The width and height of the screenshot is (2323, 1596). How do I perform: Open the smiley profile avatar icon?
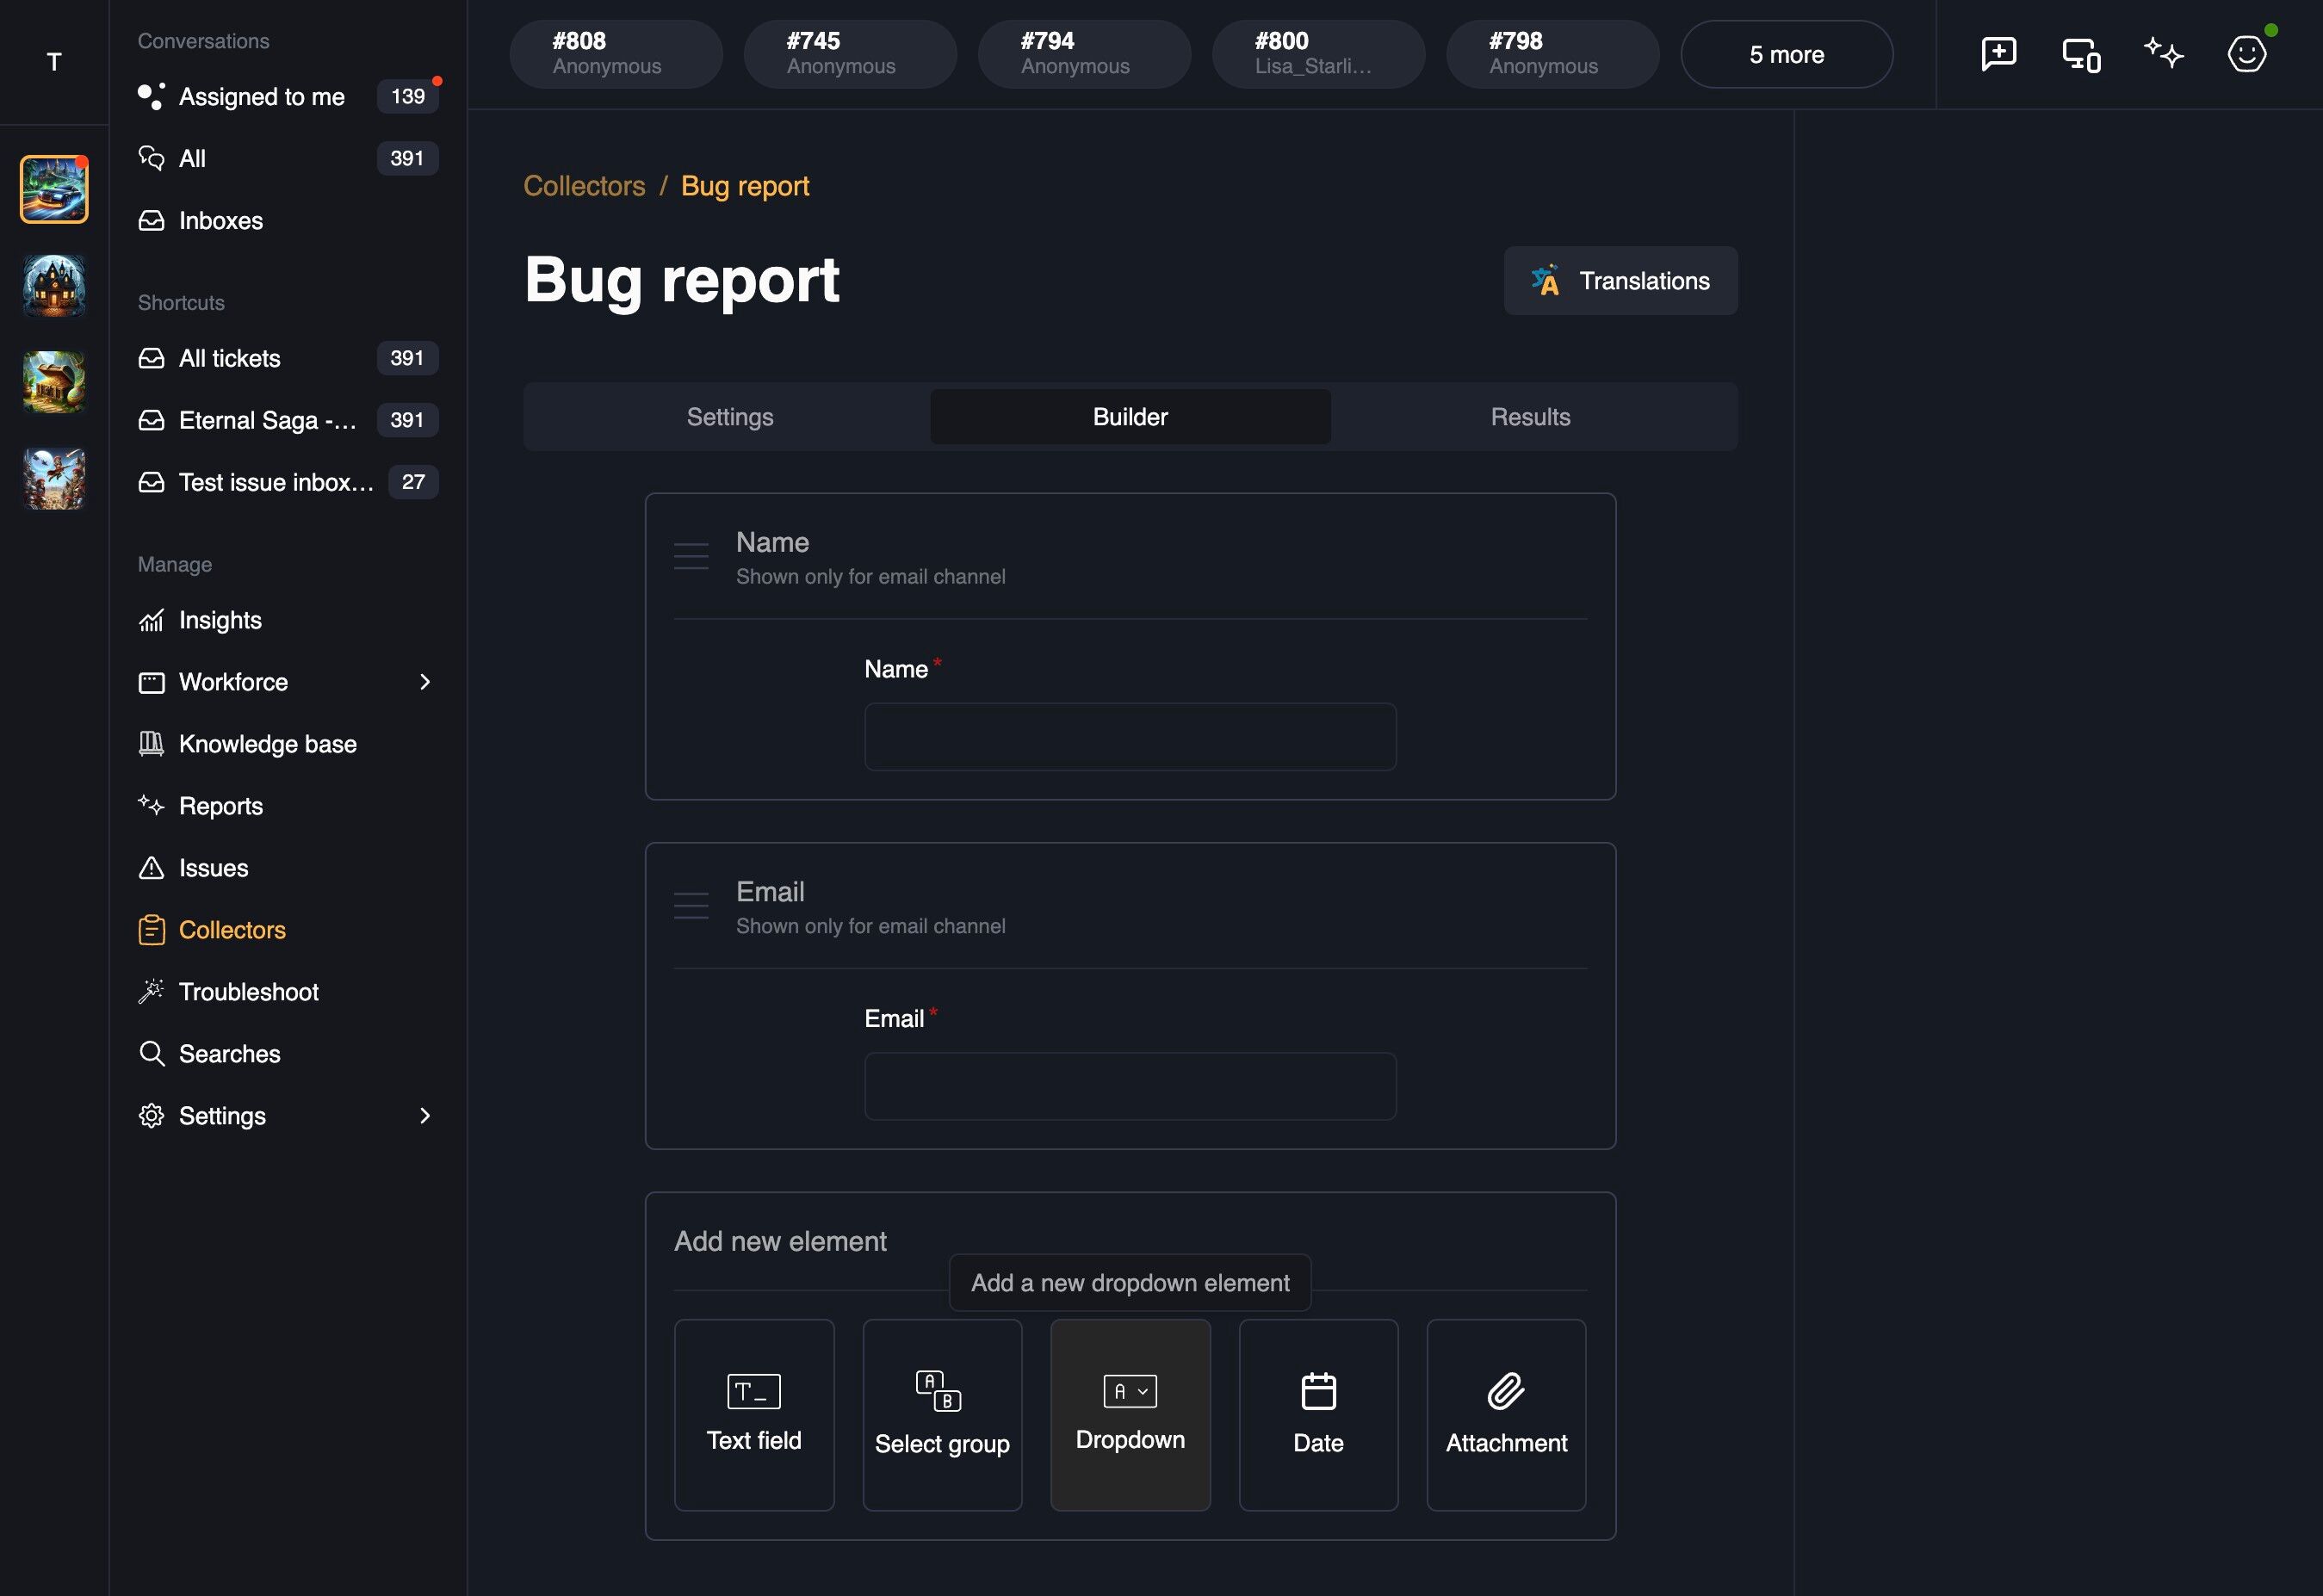click(2246, 54)
